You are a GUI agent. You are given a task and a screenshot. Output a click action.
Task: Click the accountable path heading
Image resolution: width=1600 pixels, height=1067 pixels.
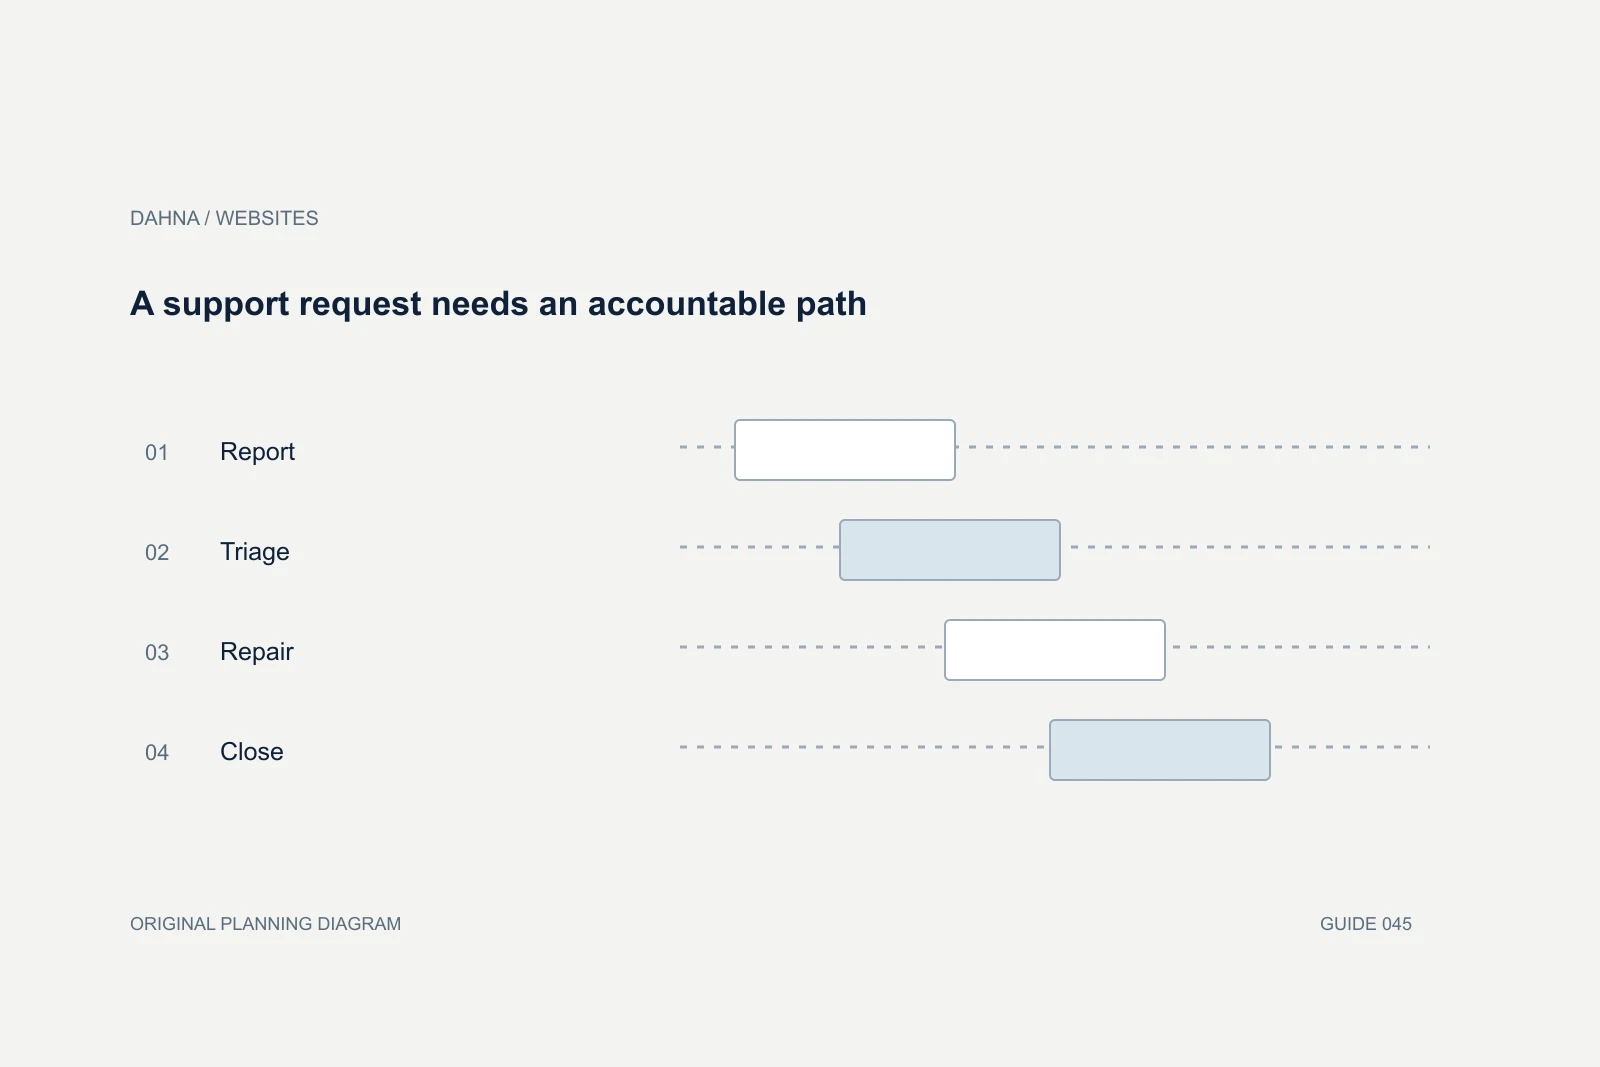point(498,304)
